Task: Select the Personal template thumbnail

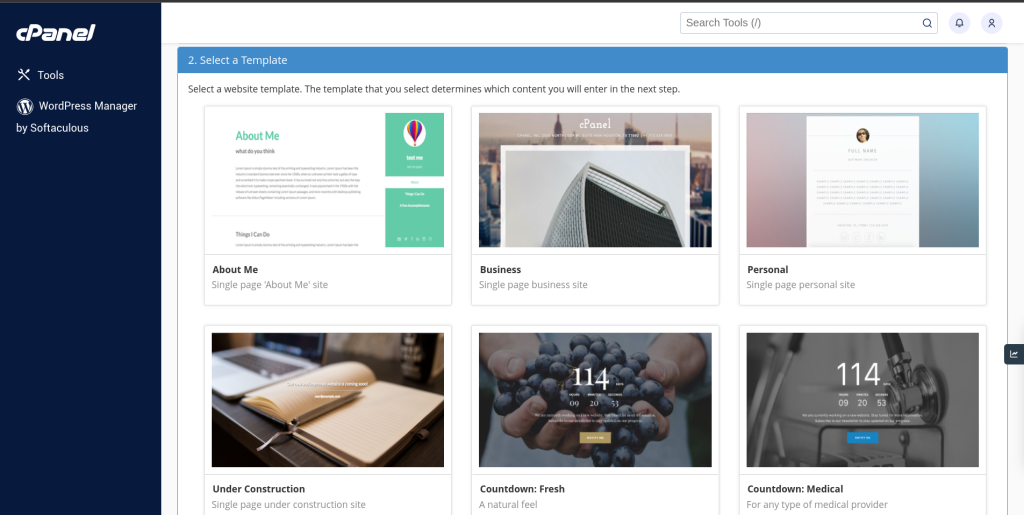Action: pos(862,180)
